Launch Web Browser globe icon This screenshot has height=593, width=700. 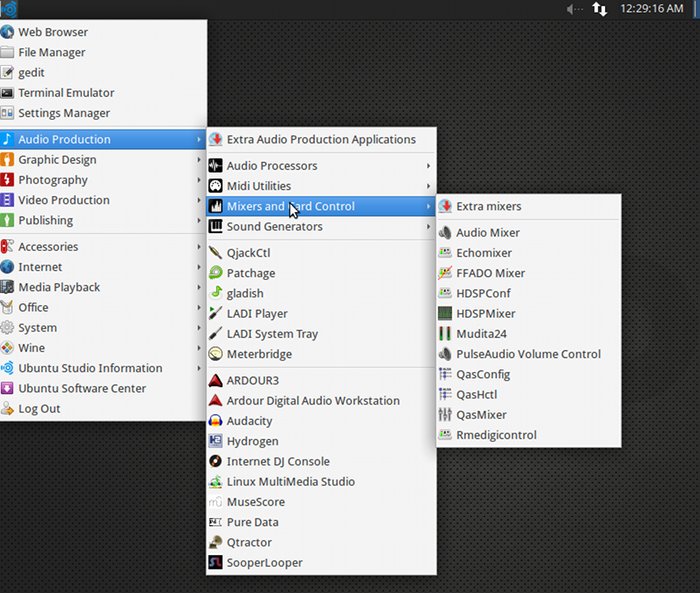7,32
